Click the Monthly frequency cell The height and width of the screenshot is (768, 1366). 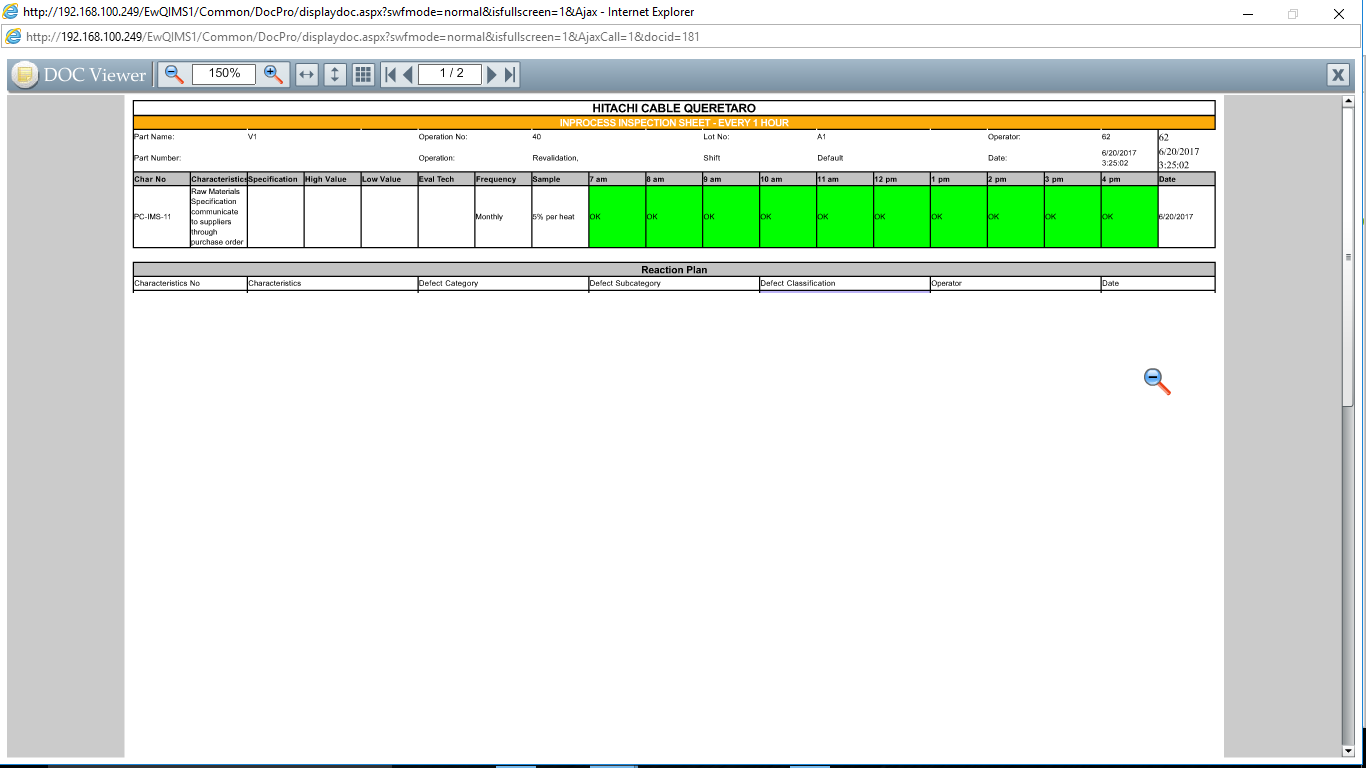coord(504,216)
